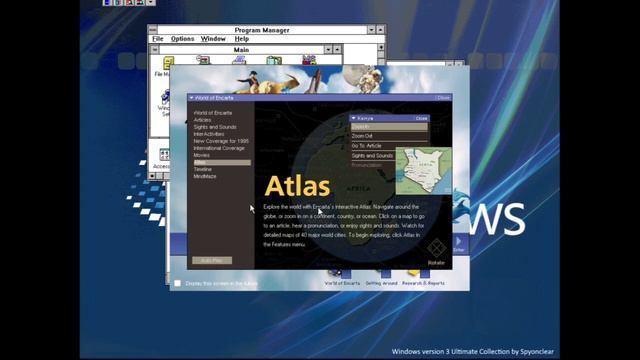The width and height of the screenshot is (640, 360).
Task: Click the Program Manager vertical scrollbar up arrow
Action: click(x=381, y=47)
